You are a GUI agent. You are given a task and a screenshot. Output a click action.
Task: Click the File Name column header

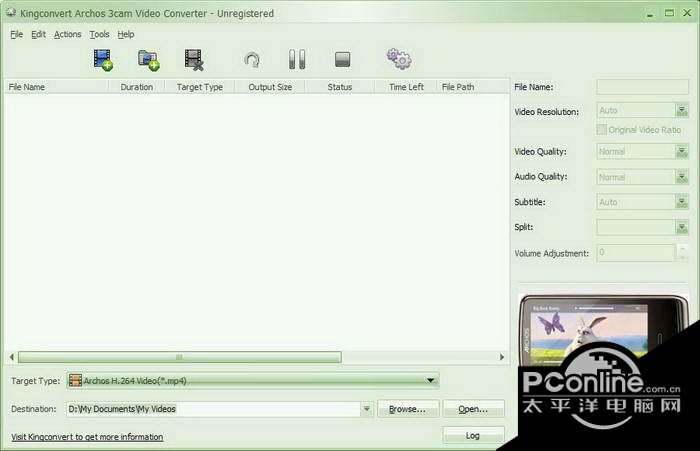[56, 87]
